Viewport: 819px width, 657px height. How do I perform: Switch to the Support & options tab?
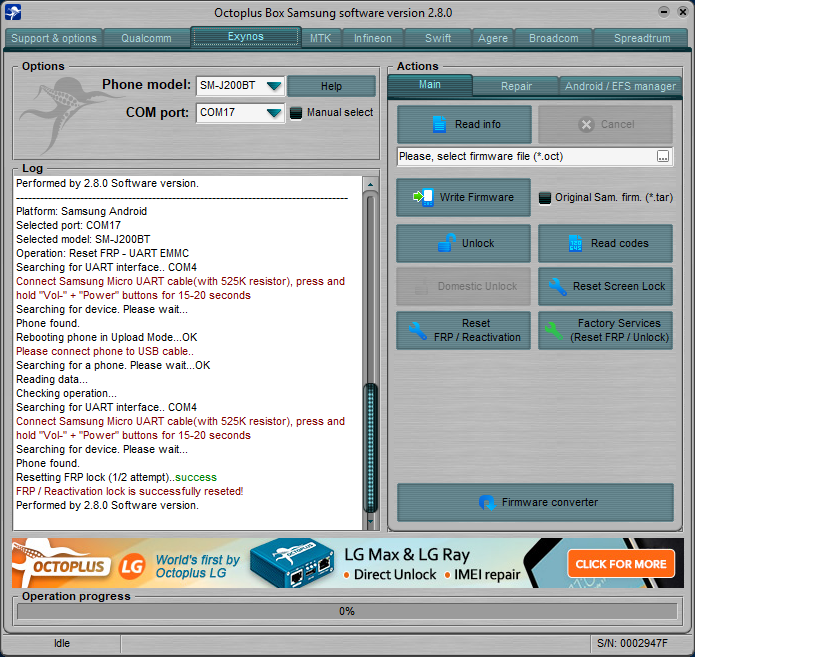pos(54,38)
